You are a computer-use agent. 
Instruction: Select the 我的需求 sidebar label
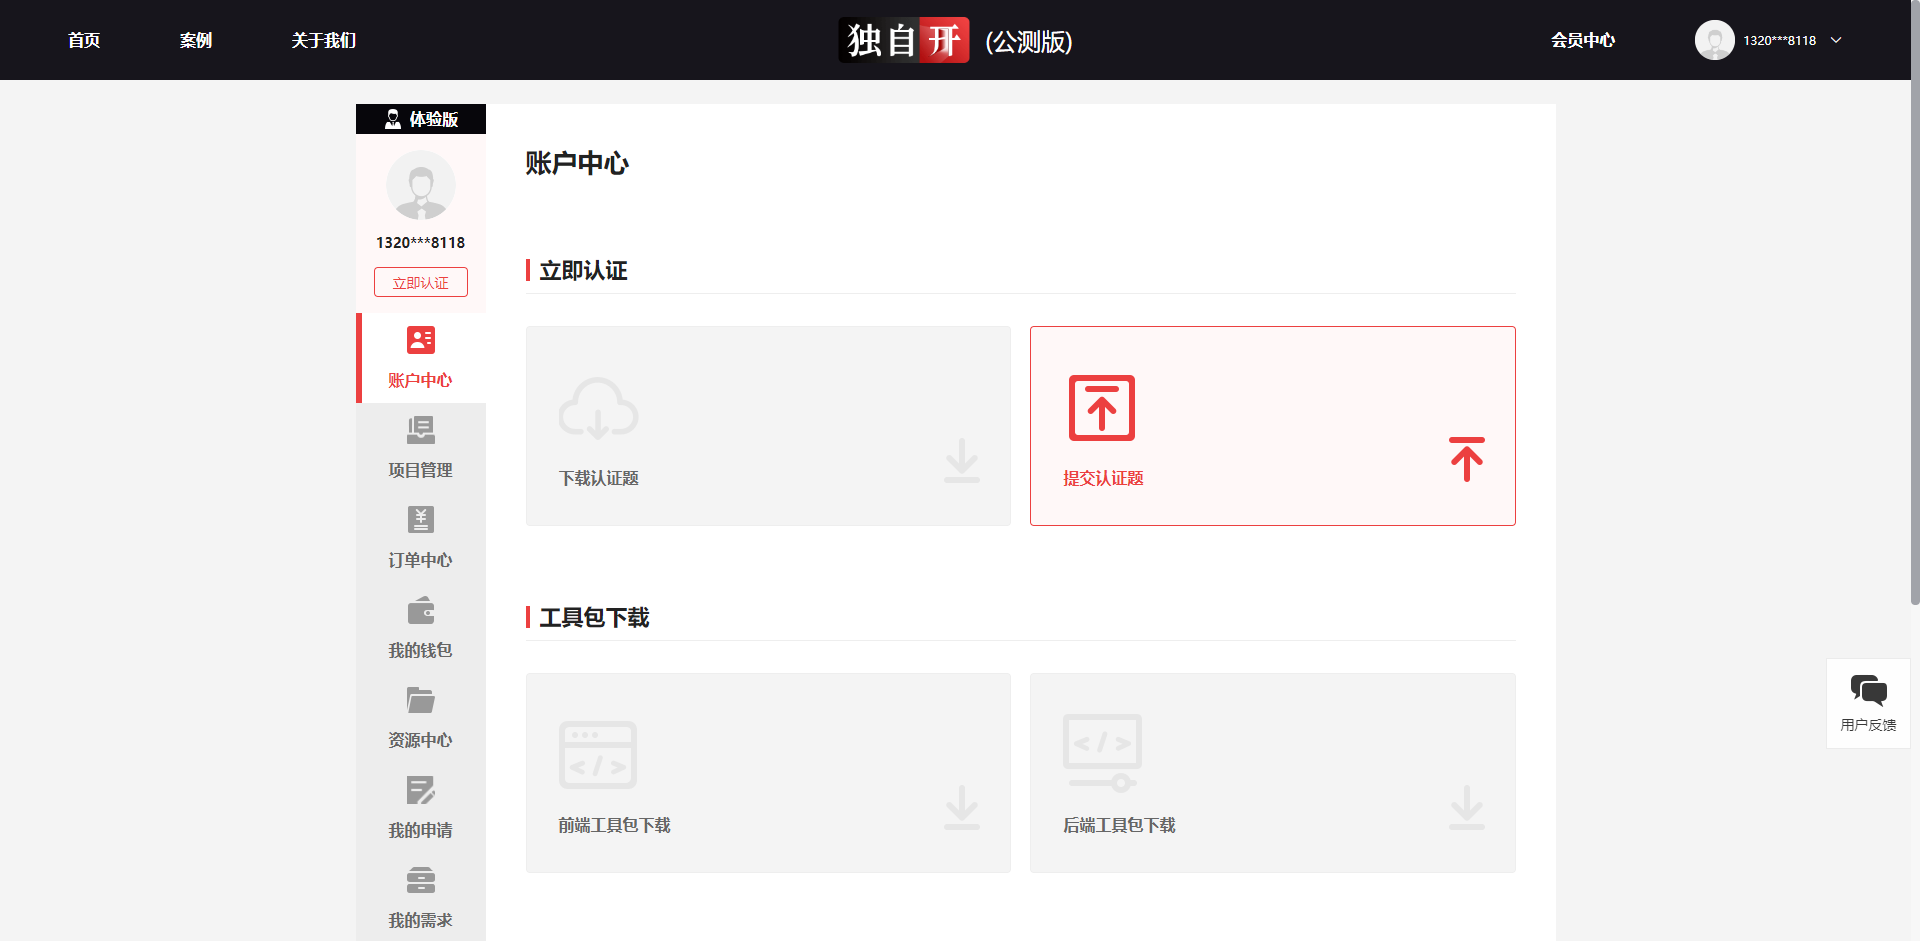coord(421,920)
